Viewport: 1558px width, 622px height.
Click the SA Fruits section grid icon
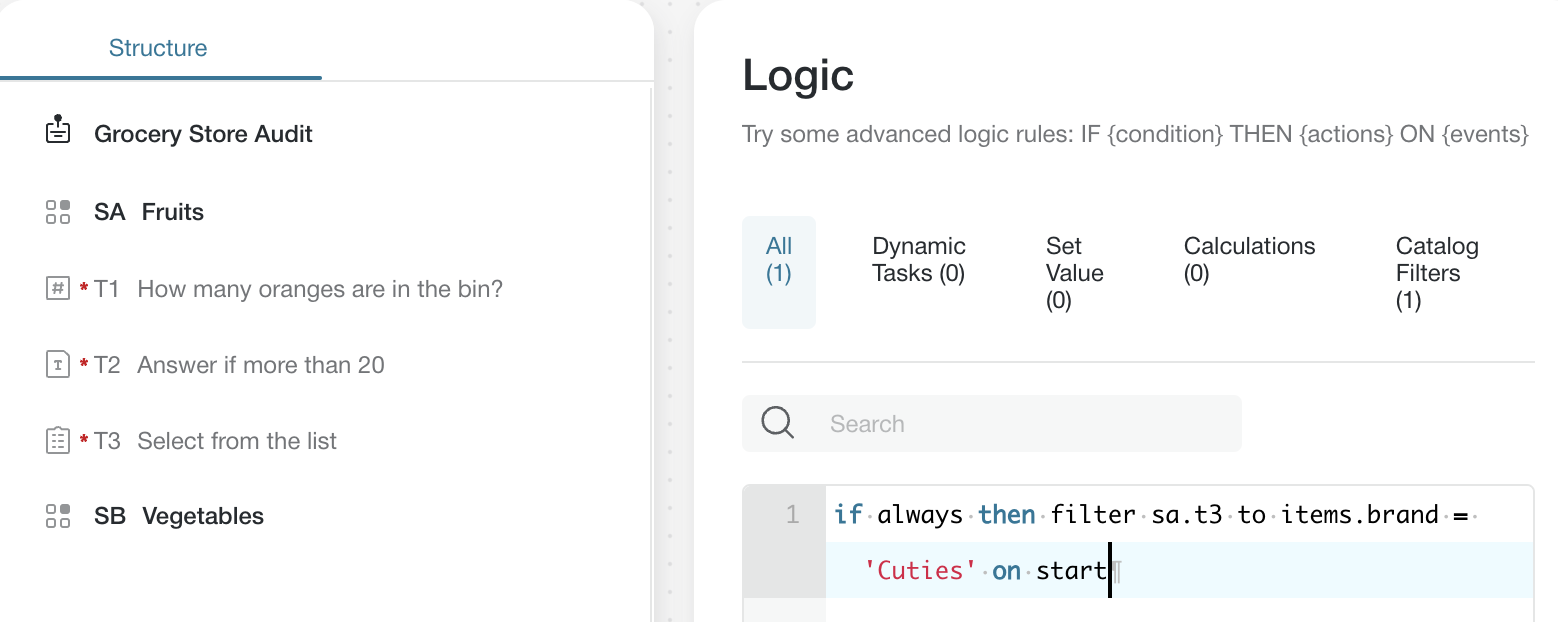(x=58, y=212)
